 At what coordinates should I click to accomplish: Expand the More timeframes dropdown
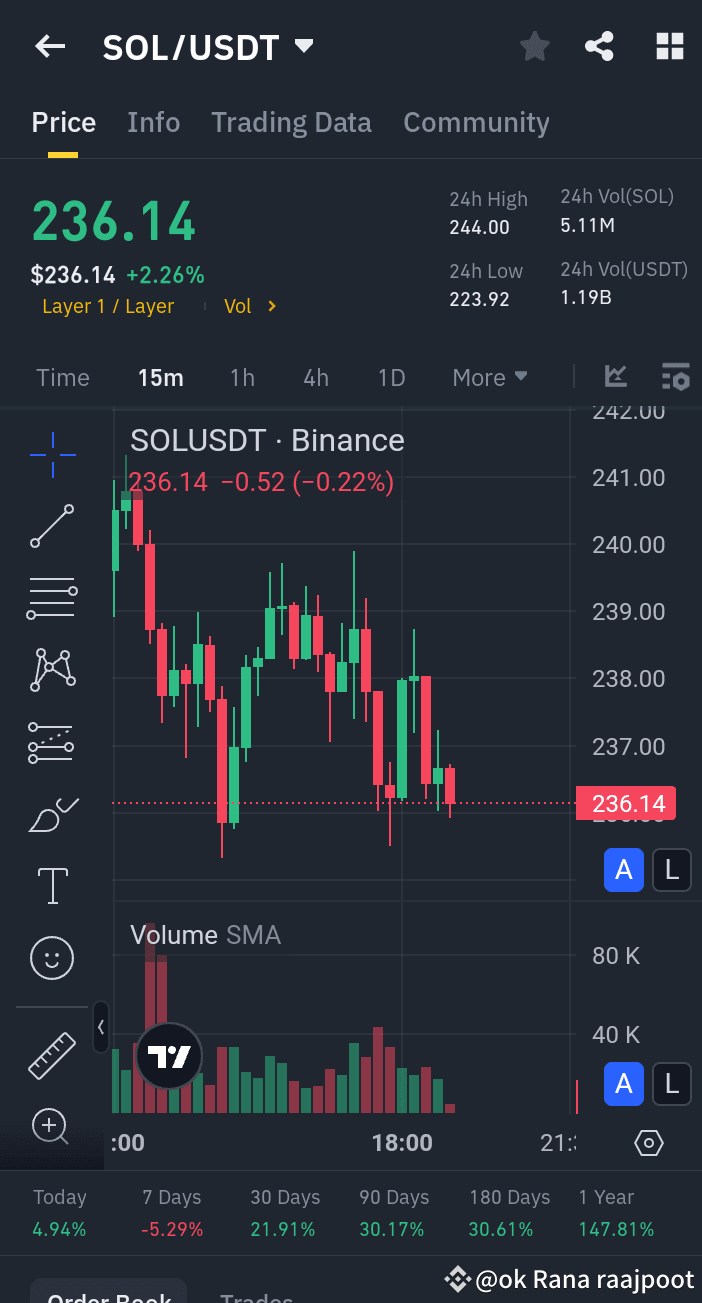pos(490,378)
